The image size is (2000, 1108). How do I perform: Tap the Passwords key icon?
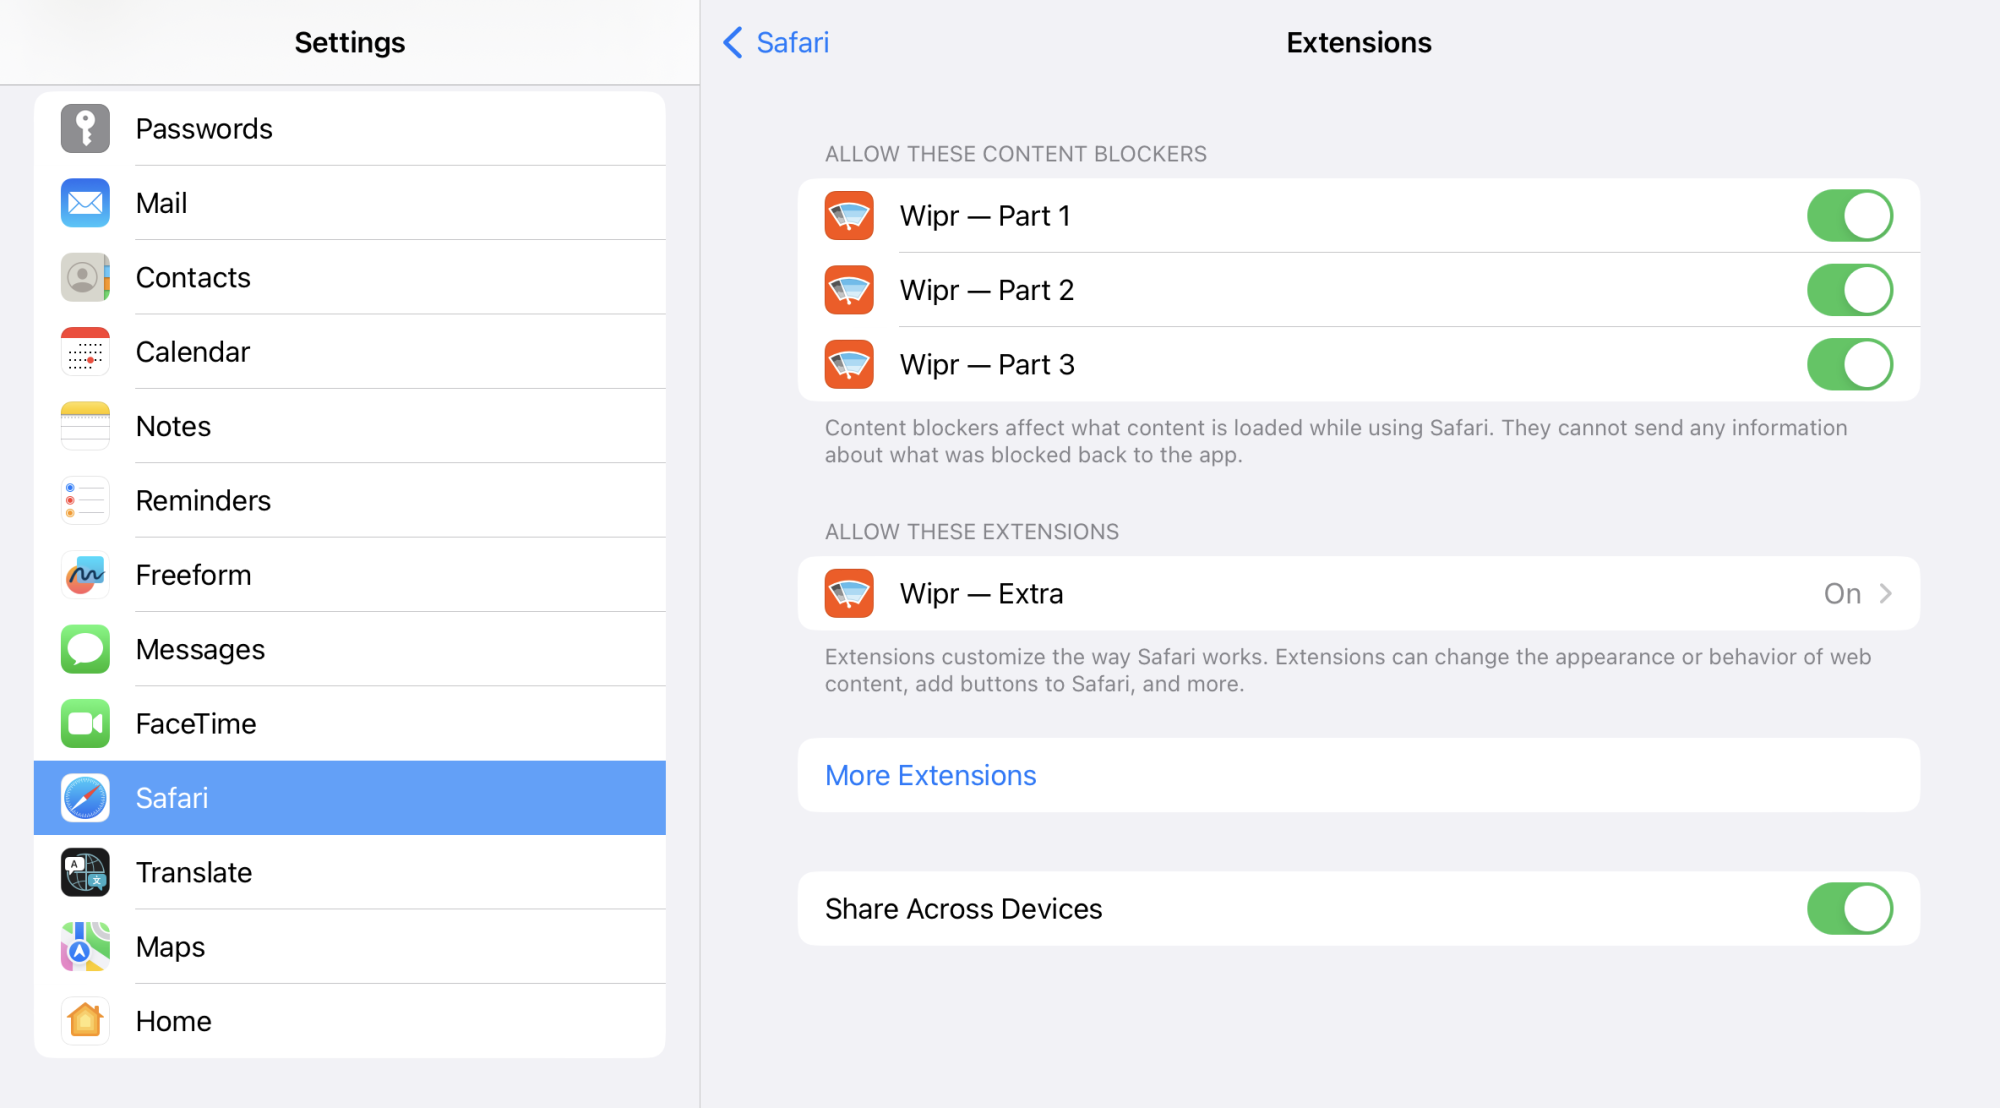tap(85, 129)
